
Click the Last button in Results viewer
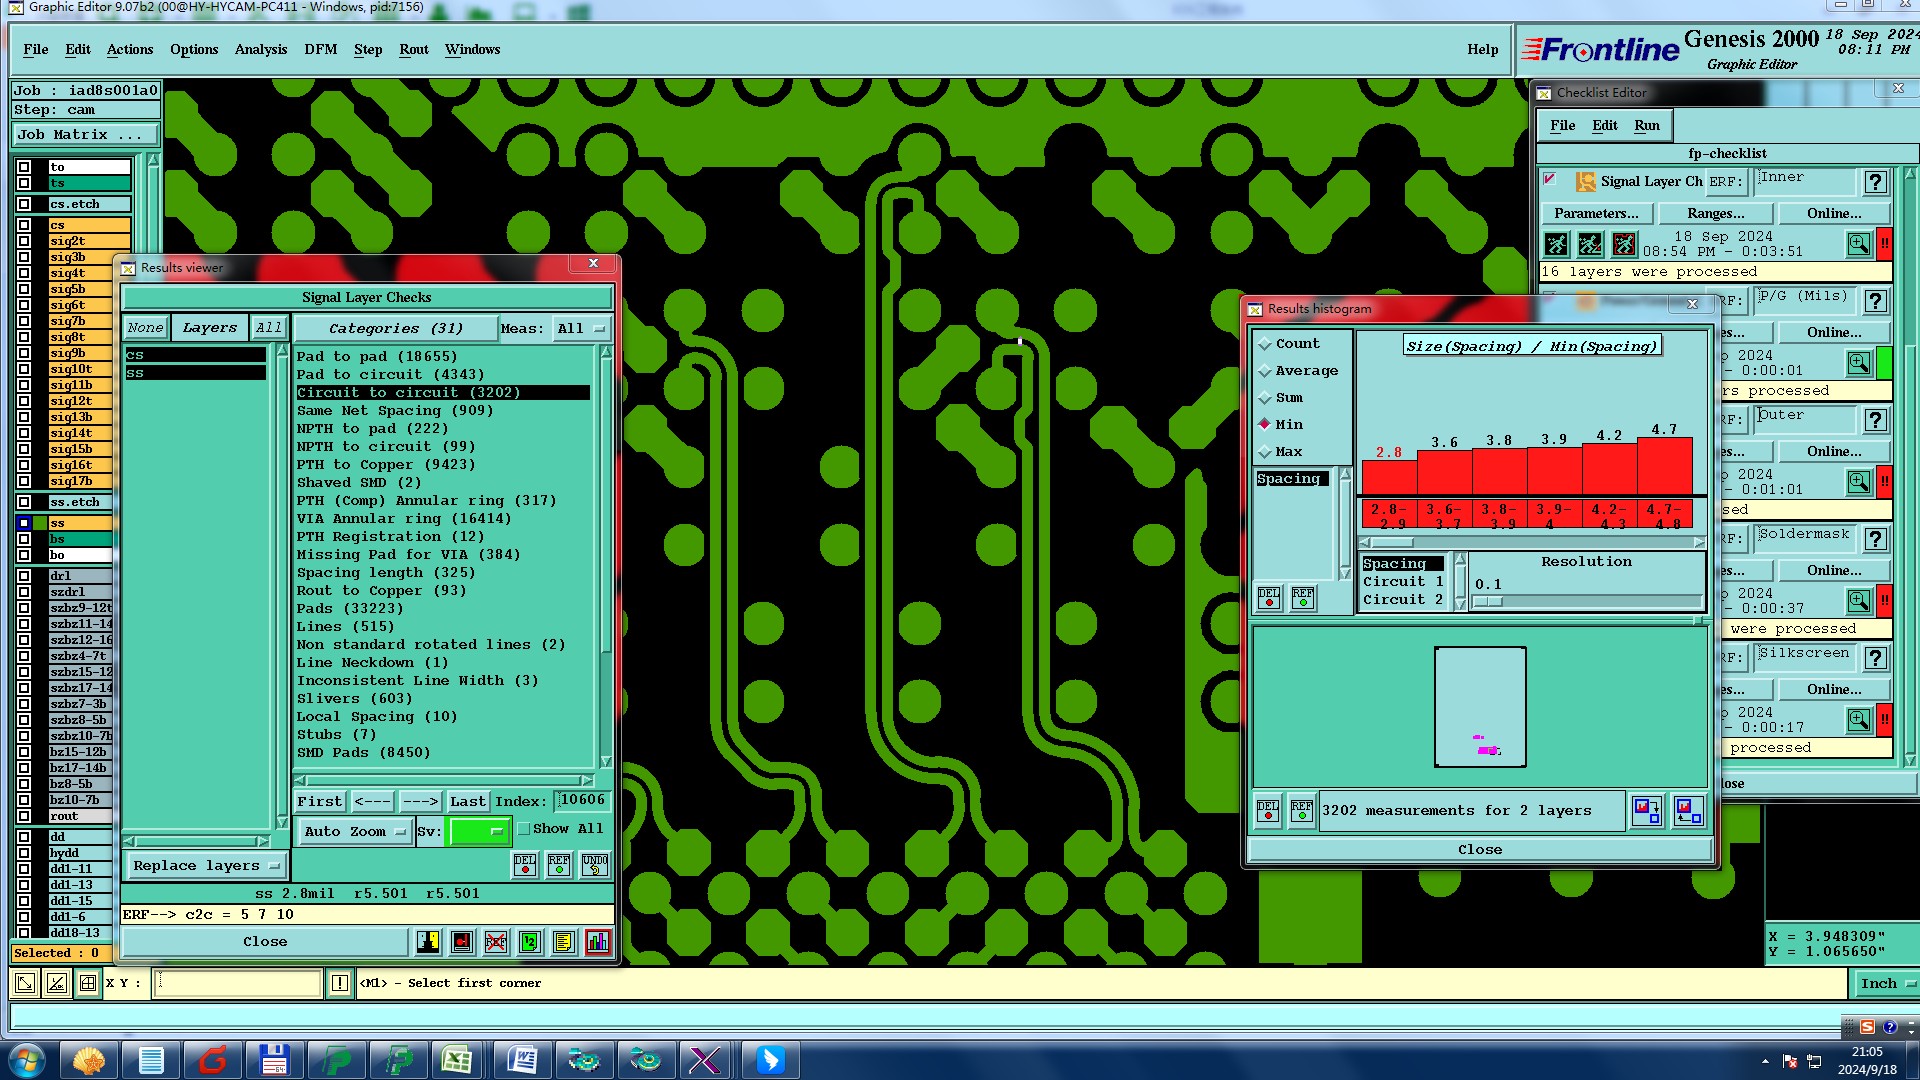click(467, 801)
